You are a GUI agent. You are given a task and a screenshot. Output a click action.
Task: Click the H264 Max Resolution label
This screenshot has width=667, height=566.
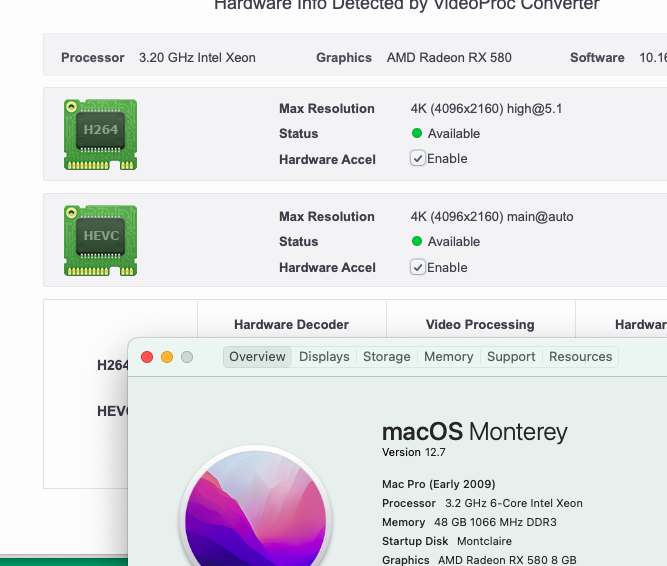327,108
